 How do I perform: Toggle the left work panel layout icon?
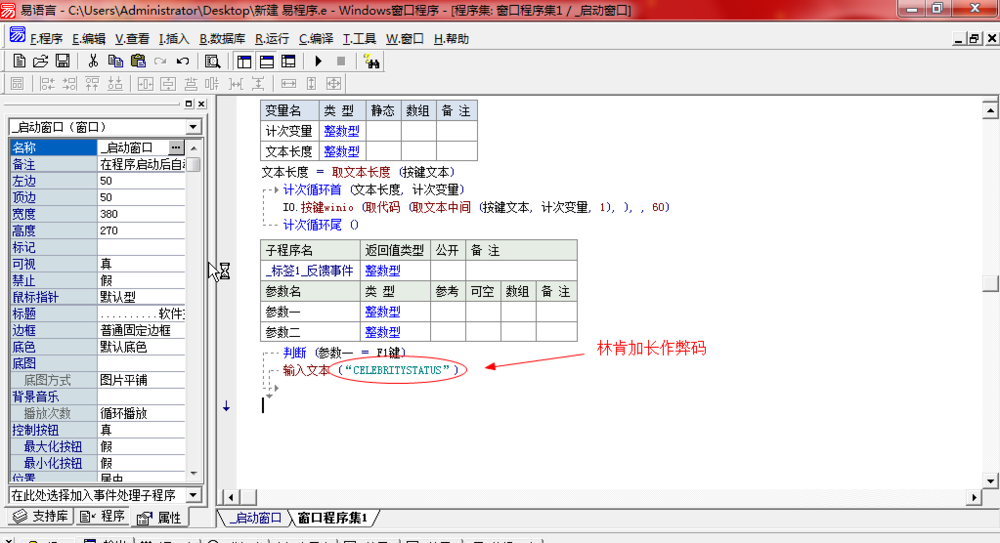244,61
